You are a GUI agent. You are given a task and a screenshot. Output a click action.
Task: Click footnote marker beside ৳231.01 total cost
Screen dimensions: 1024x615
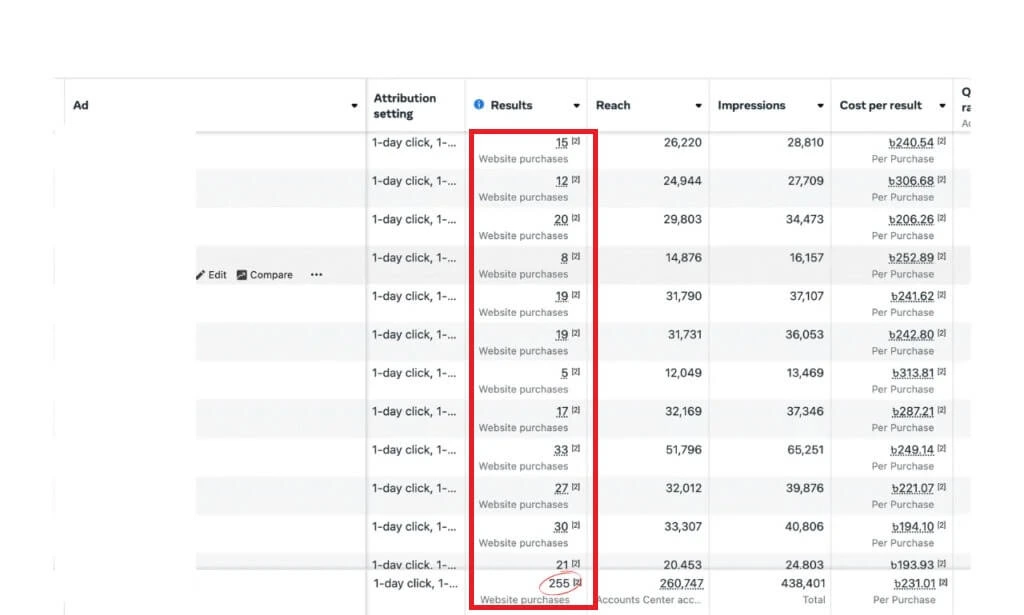click(943, 582)
